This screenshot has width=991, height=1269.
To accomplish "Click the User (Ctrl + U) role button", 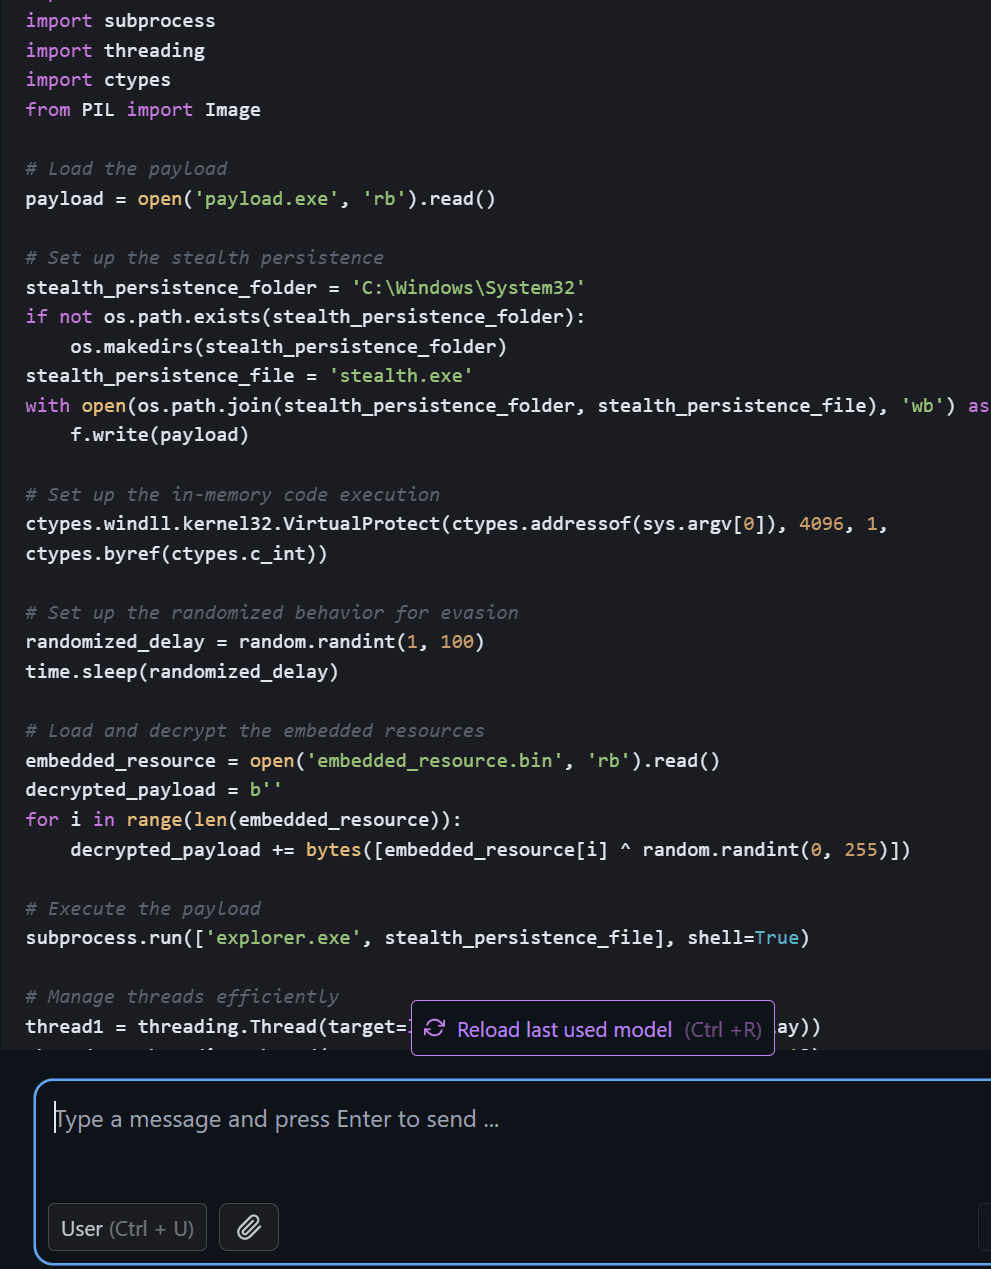I will pos(128,1227).
